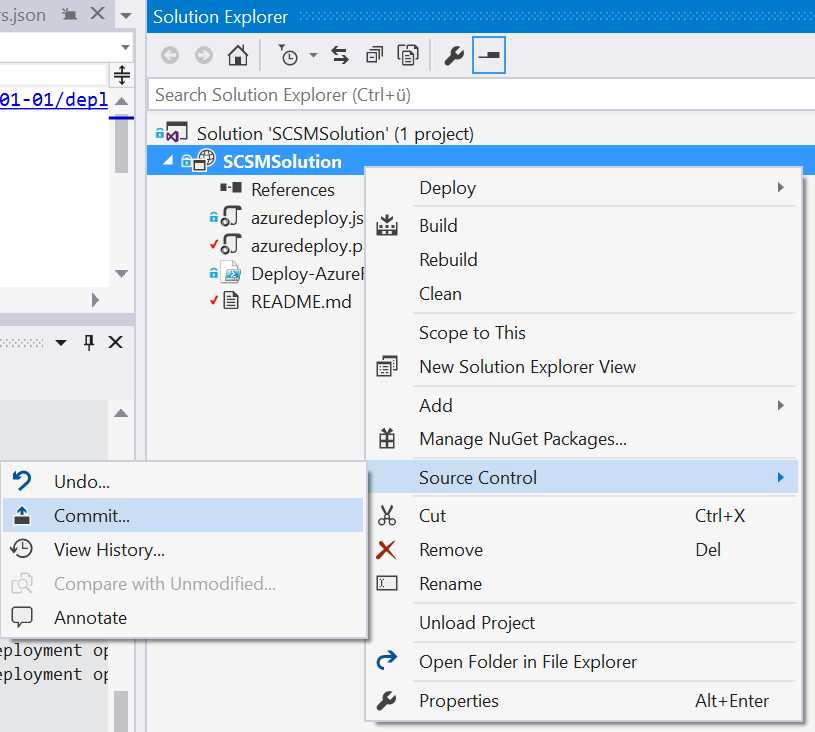Click Manage NuGet Packages... option
Viewport: 815px width, 732px height.
[523, 439]
